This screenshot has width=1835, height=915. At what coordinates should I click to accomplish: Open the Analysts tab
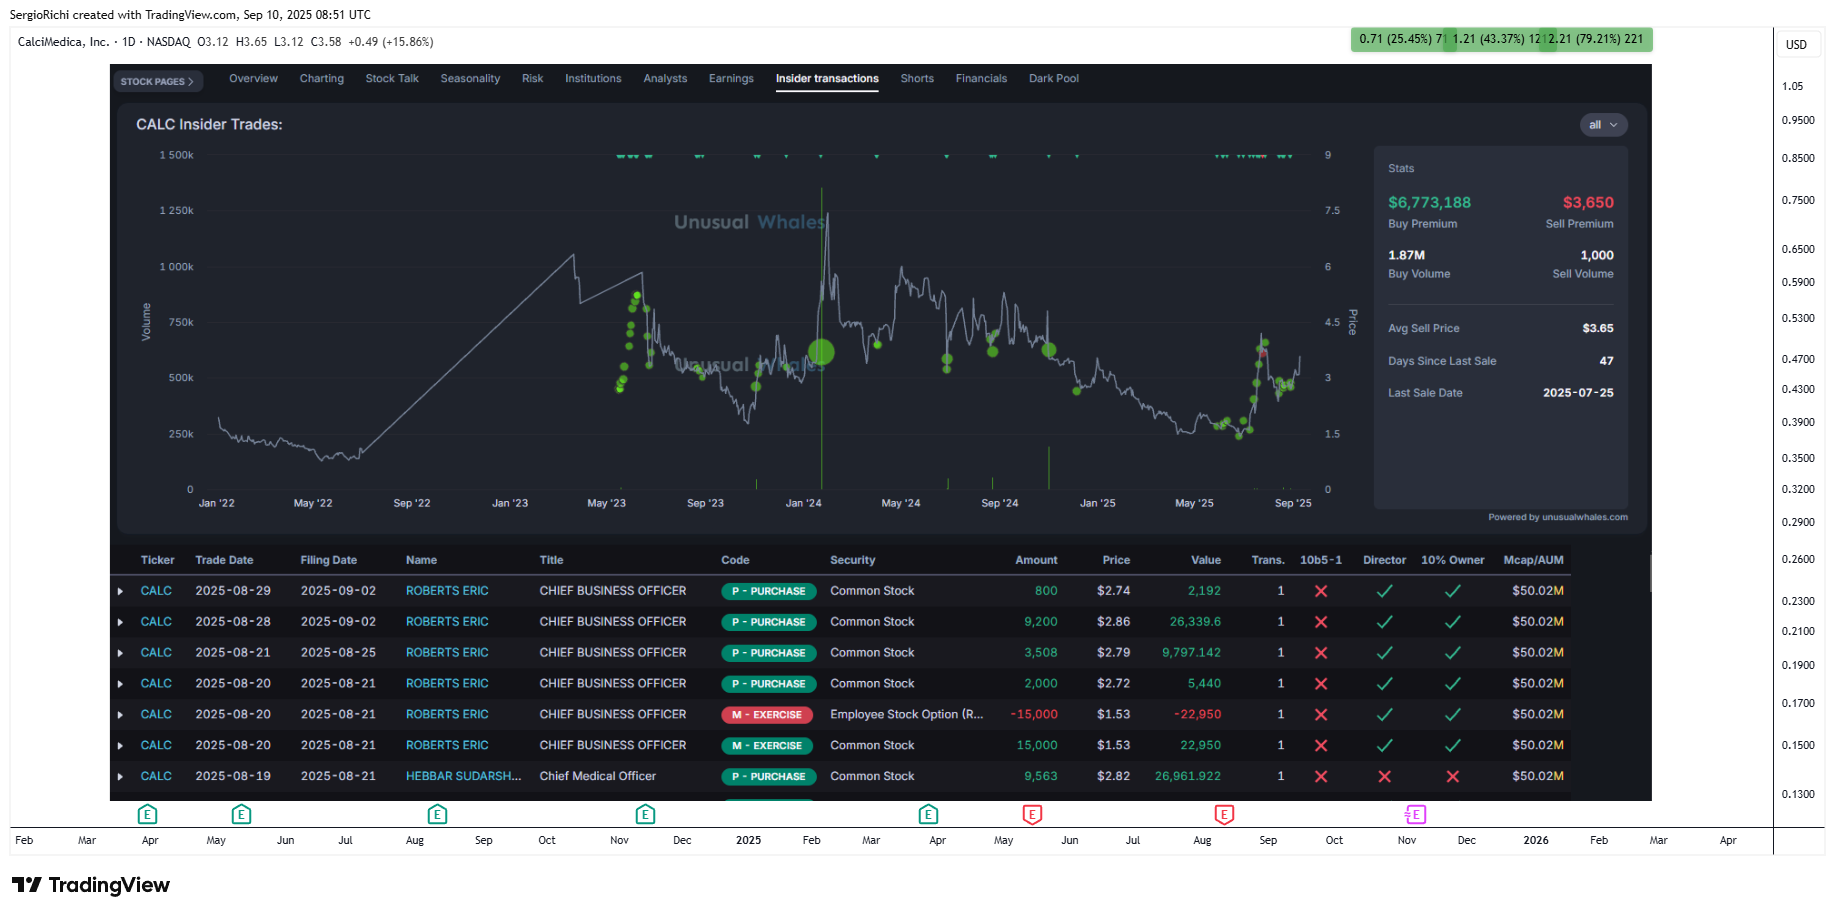[665, 78]
